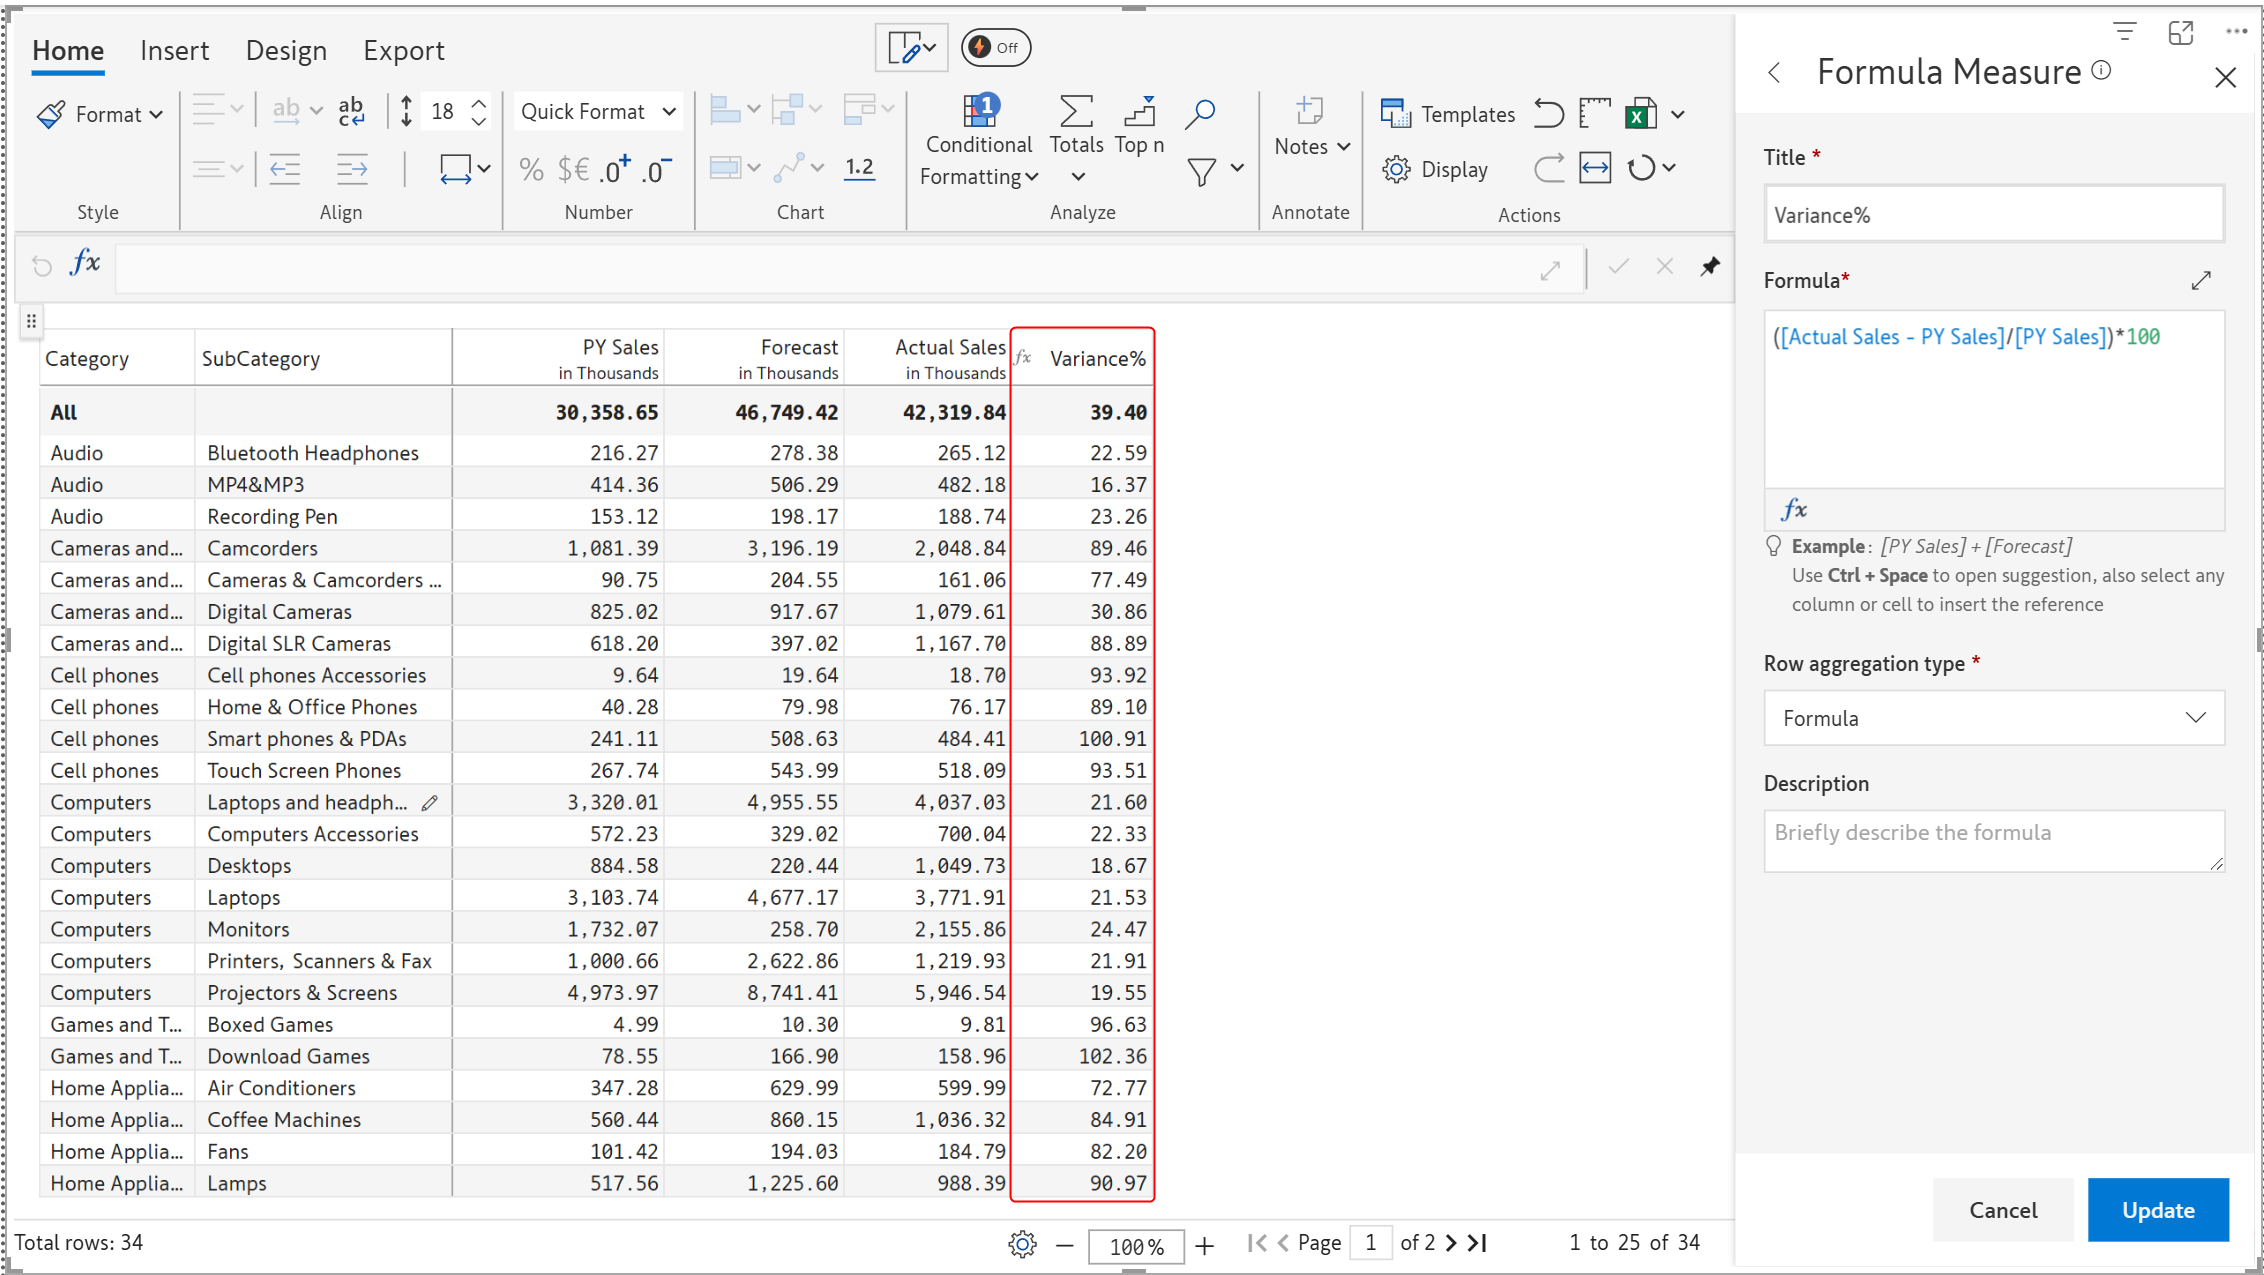Screen dimensions: 2264x1275
Task: Open the Totals sigma tool
Action: point(1076,111)
